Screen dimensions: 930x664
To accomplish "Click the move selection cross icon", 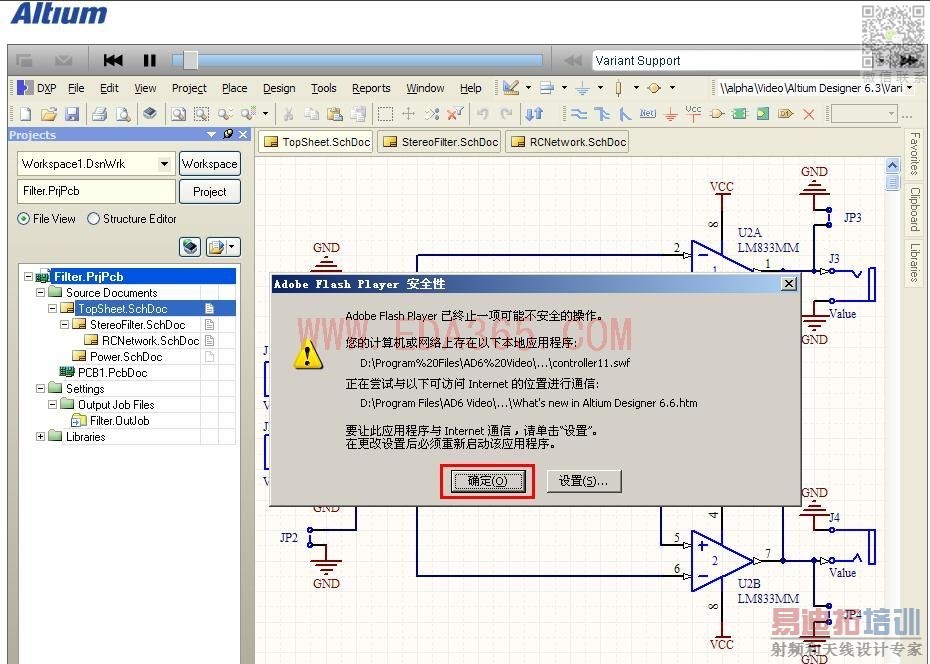I will tap(409, 114).
